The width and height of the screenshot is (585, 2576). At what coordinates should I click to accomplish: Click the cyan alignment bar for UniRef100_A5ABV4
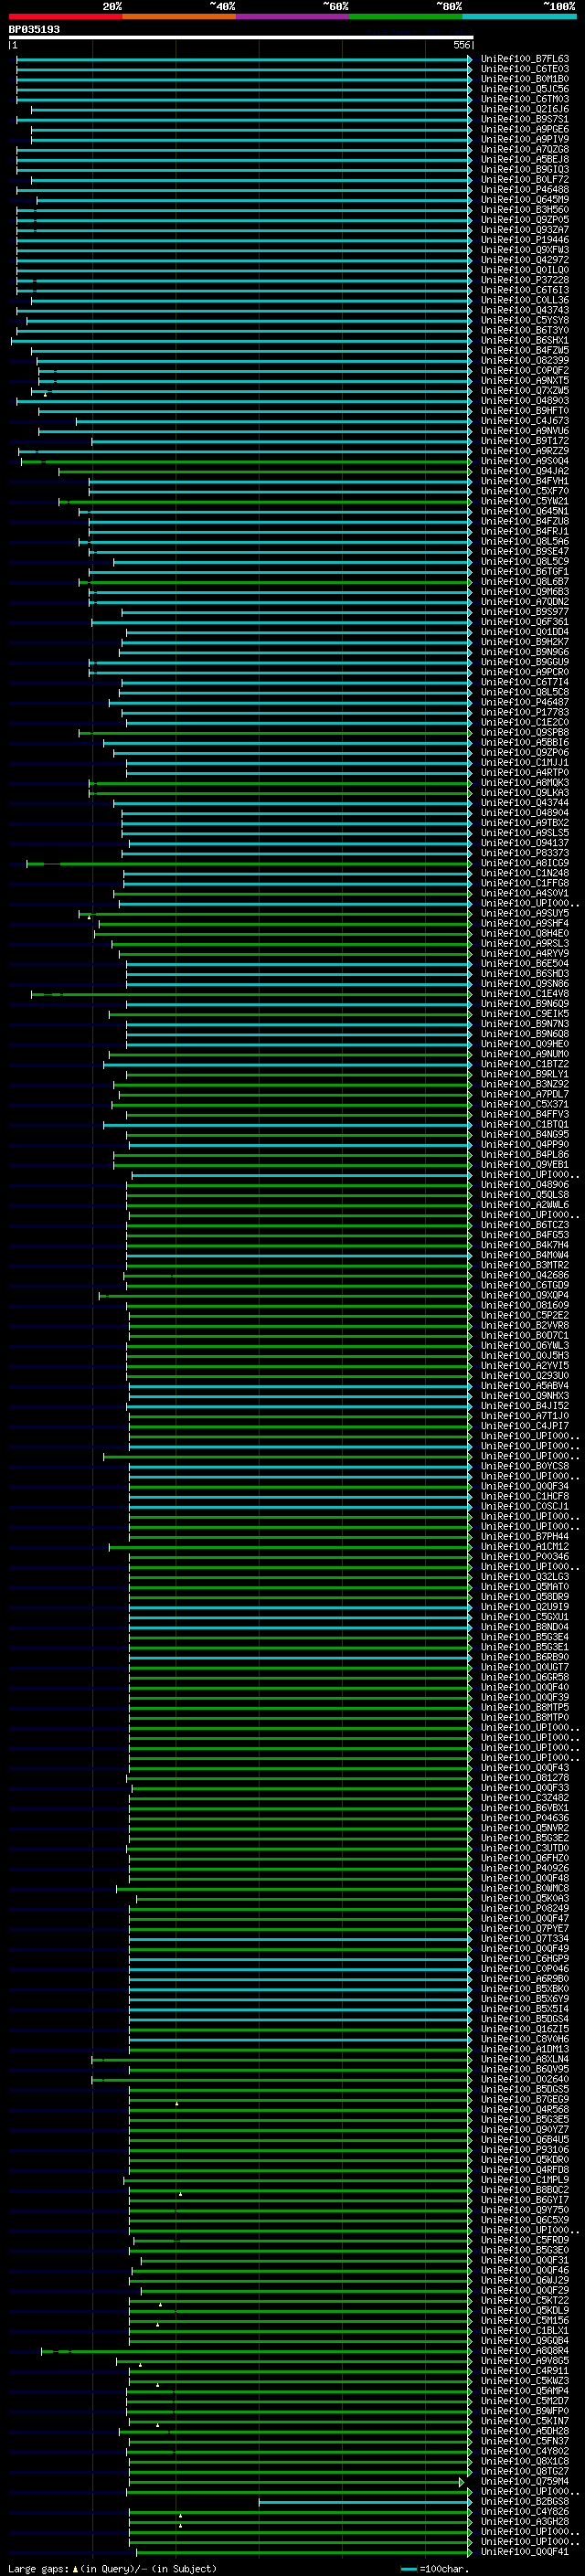point(300,1385)
